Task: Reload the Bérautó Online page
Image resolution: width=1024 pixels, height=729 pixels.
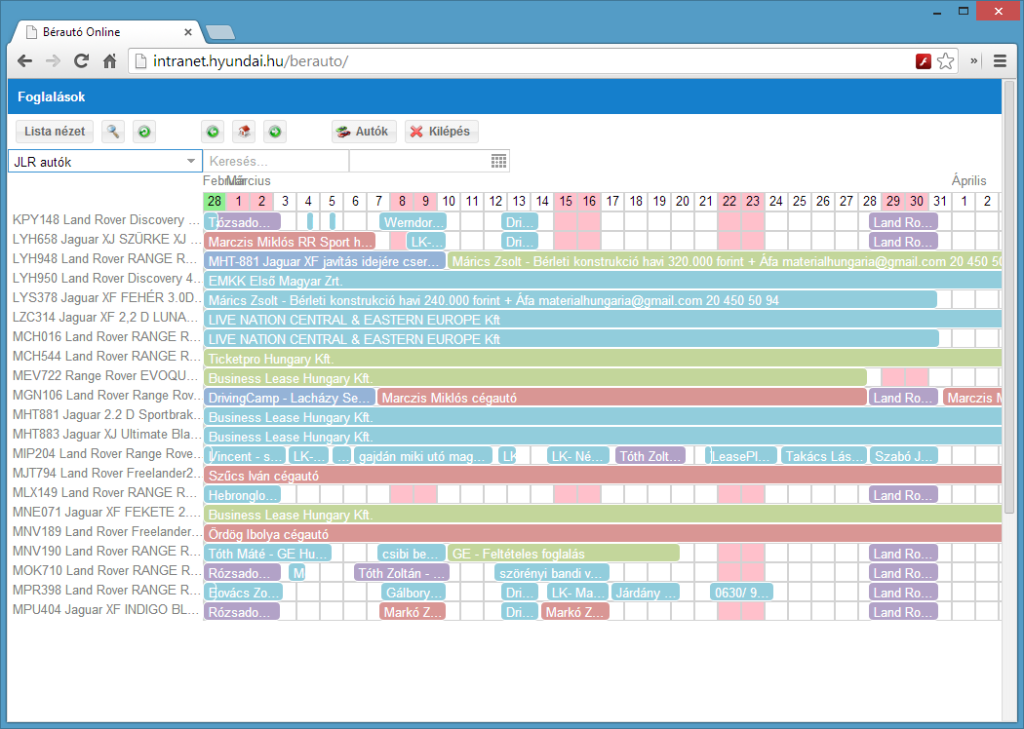Action: 81,61
